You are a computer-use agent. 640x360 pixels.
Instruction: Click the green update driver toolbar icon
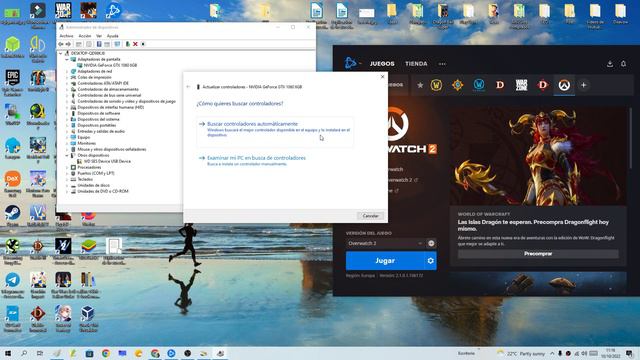pos(128,44)
